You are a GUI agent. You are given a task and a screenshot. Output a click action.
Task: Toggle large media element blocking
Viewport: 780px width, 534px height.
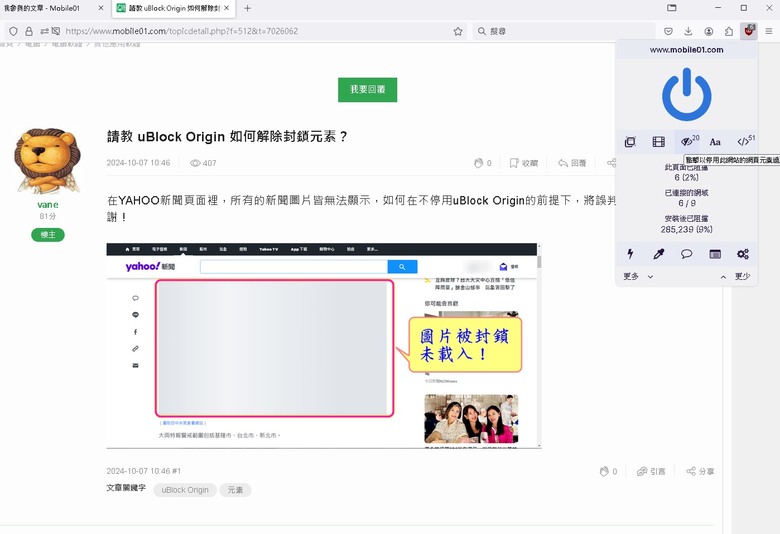(x=658, y=142)
